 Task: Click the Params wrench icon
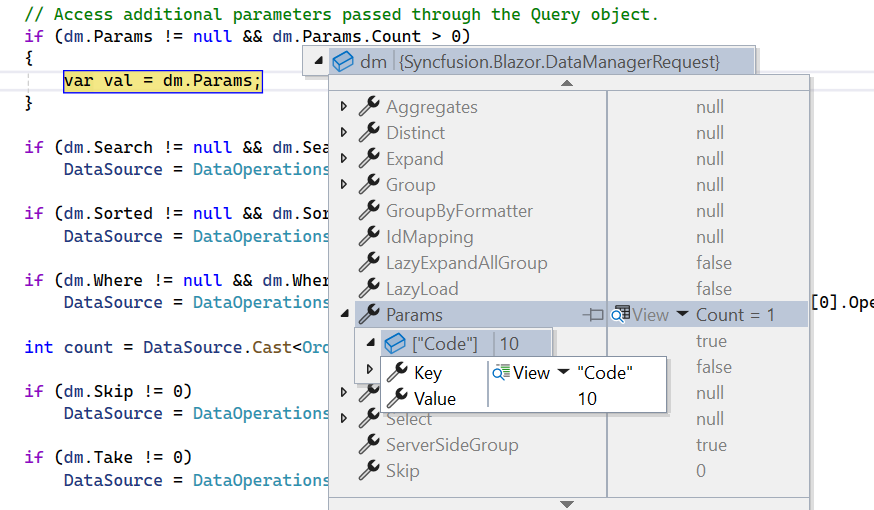[x=369, y=314]
